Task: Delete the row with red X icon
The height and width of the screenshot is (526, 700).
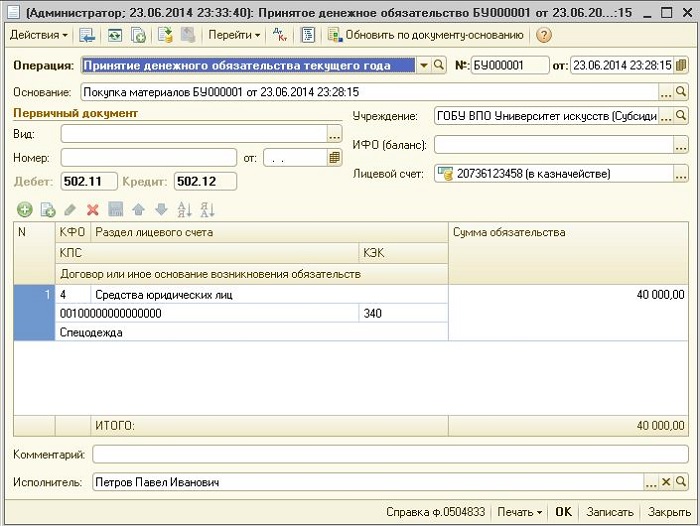Action: click(93, 209)
